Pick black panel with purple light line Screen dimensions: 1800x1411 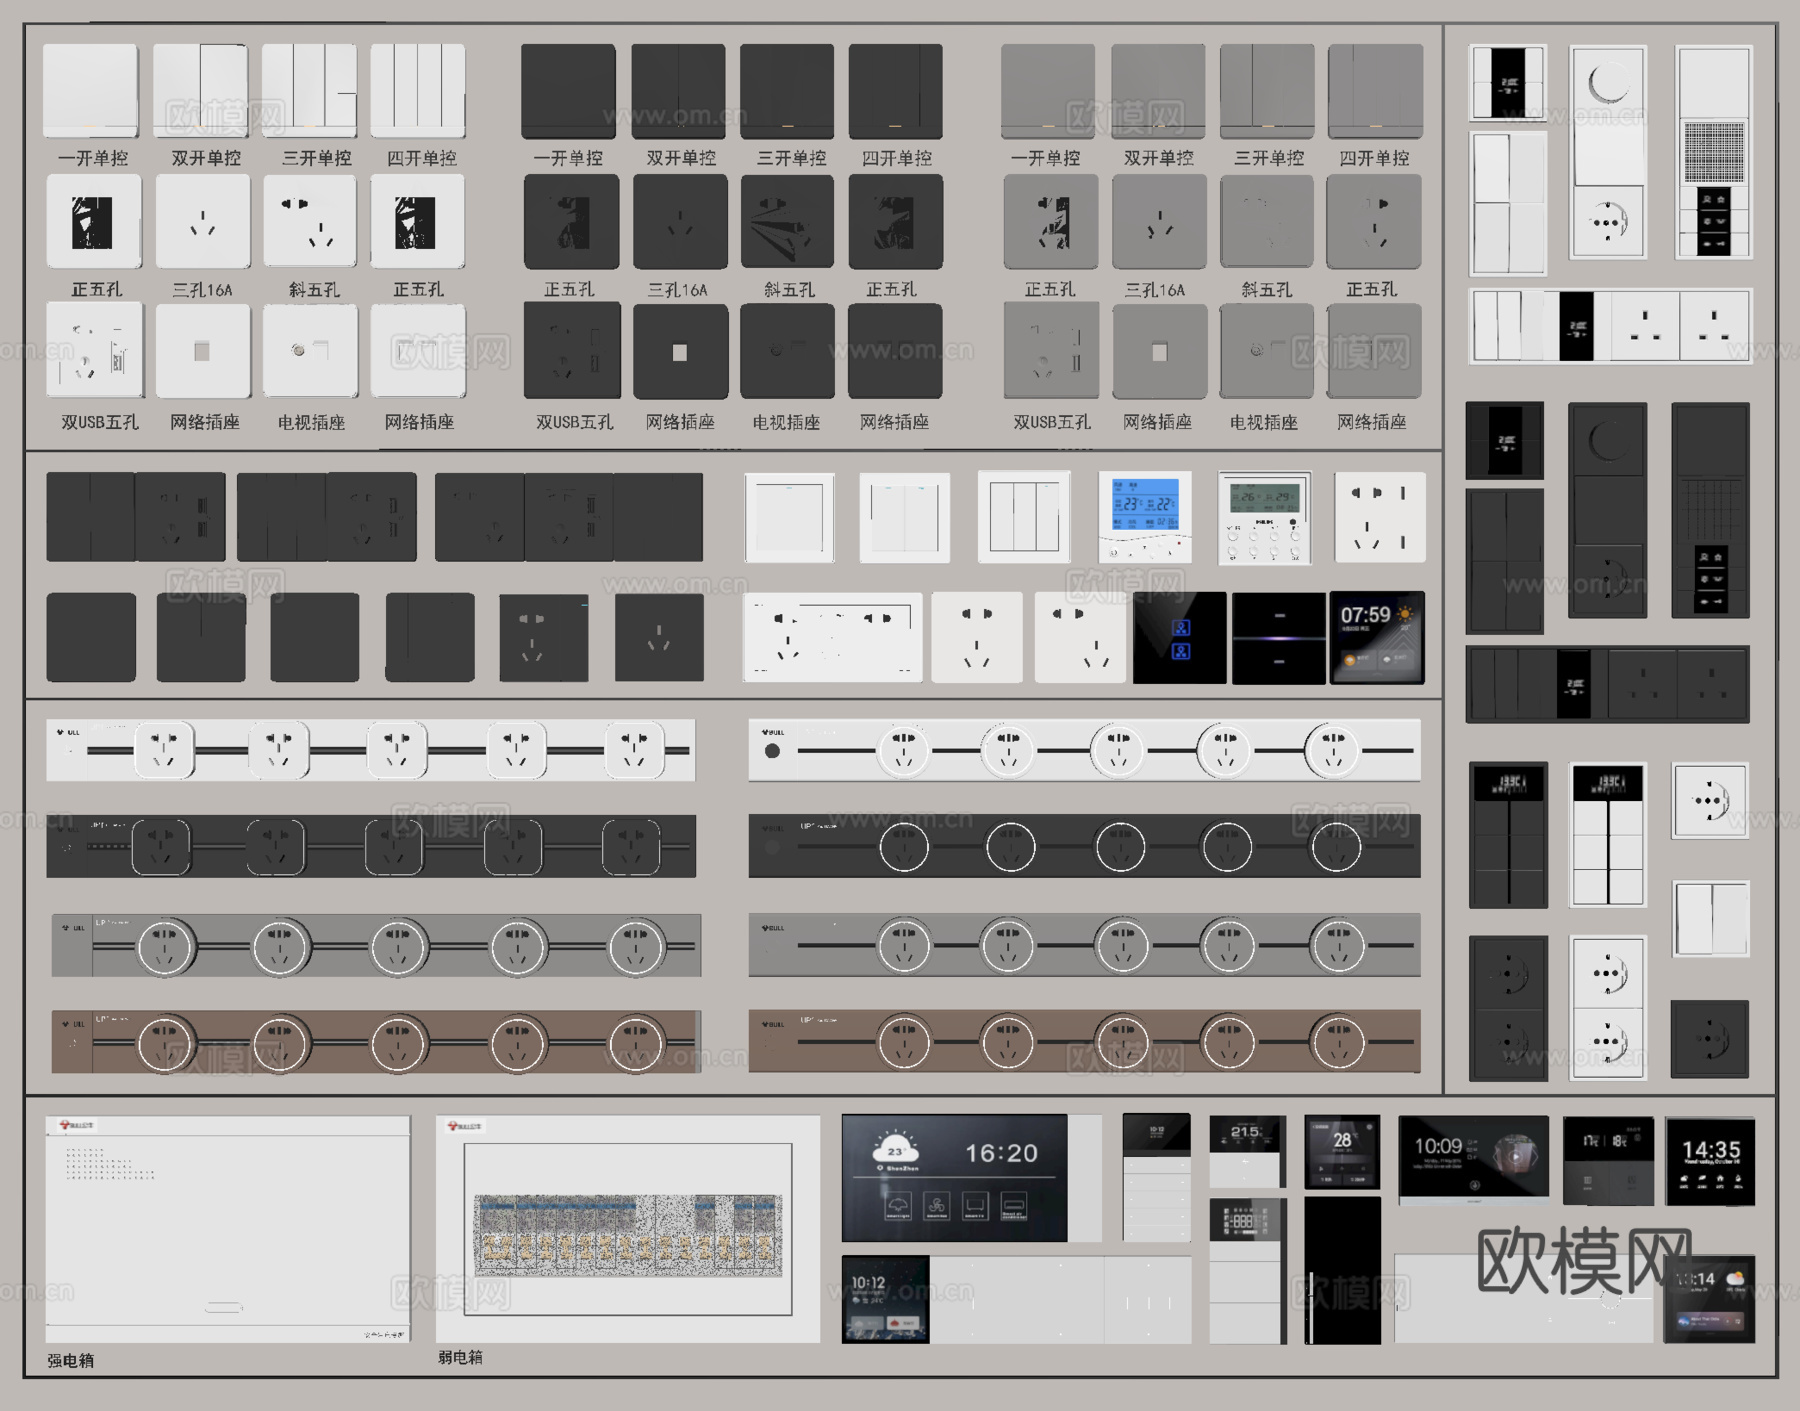click(x=1279, y=638)
